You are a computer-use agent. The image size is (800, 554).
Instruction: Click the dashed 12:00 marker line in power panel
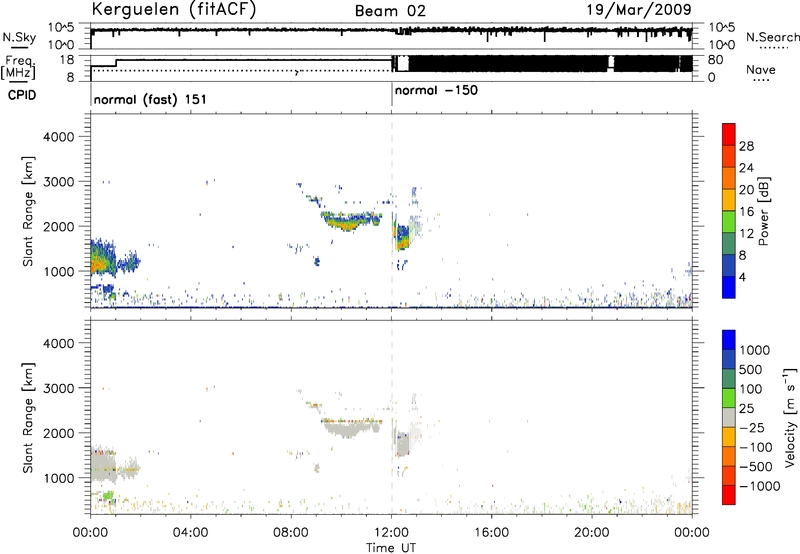tap(392, 210)
